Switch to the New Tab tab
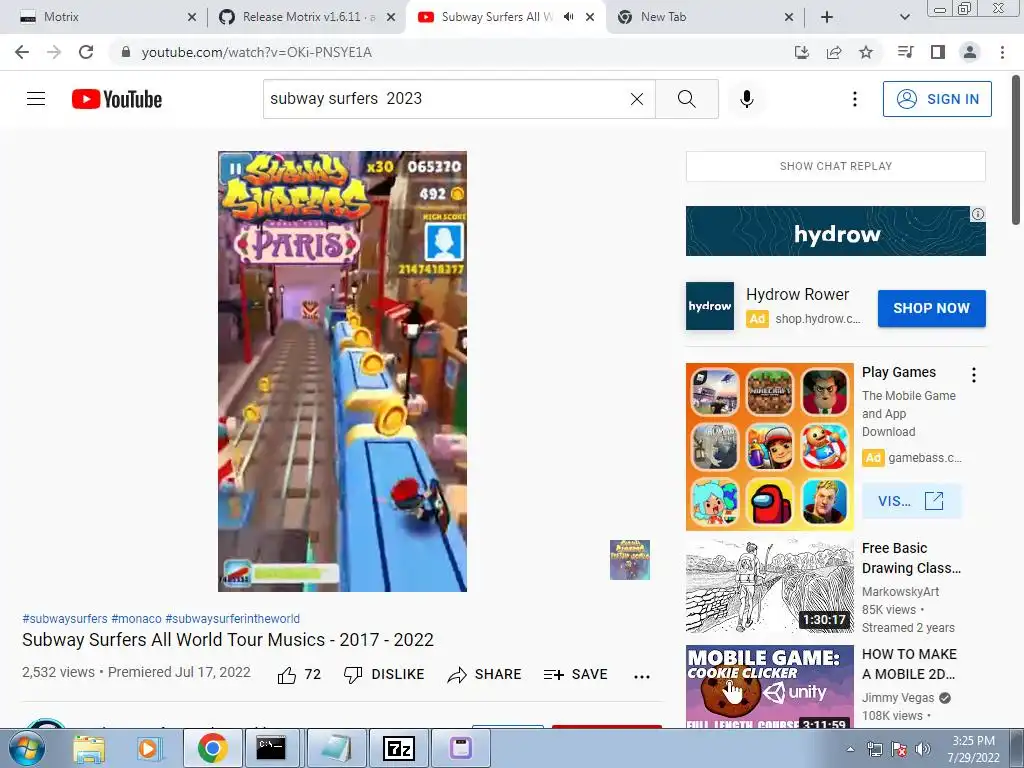This screenshot has height=768, width=1024. coord(705,17)
